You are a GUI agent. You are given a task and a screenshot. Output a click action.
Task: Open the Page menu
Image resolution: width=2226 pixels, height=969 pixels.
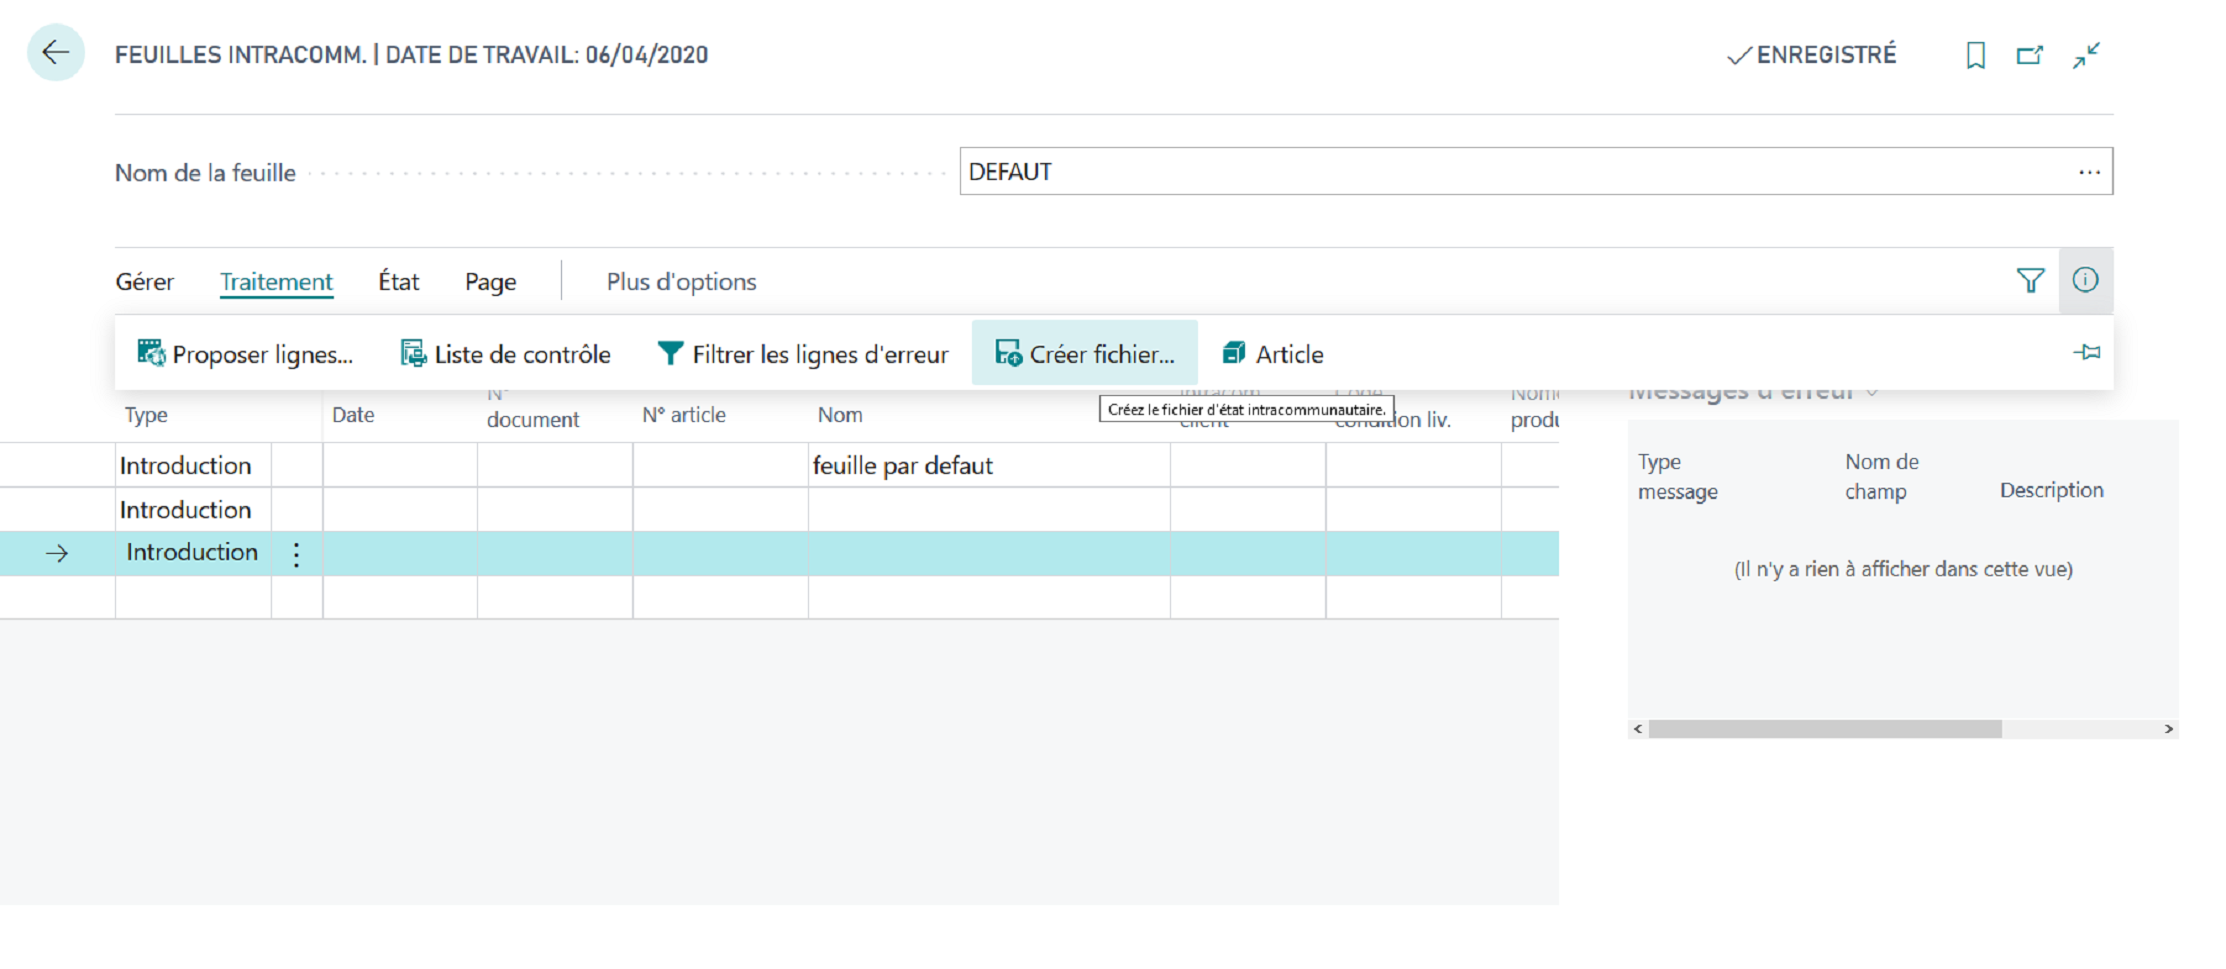(x=490, y=282)
